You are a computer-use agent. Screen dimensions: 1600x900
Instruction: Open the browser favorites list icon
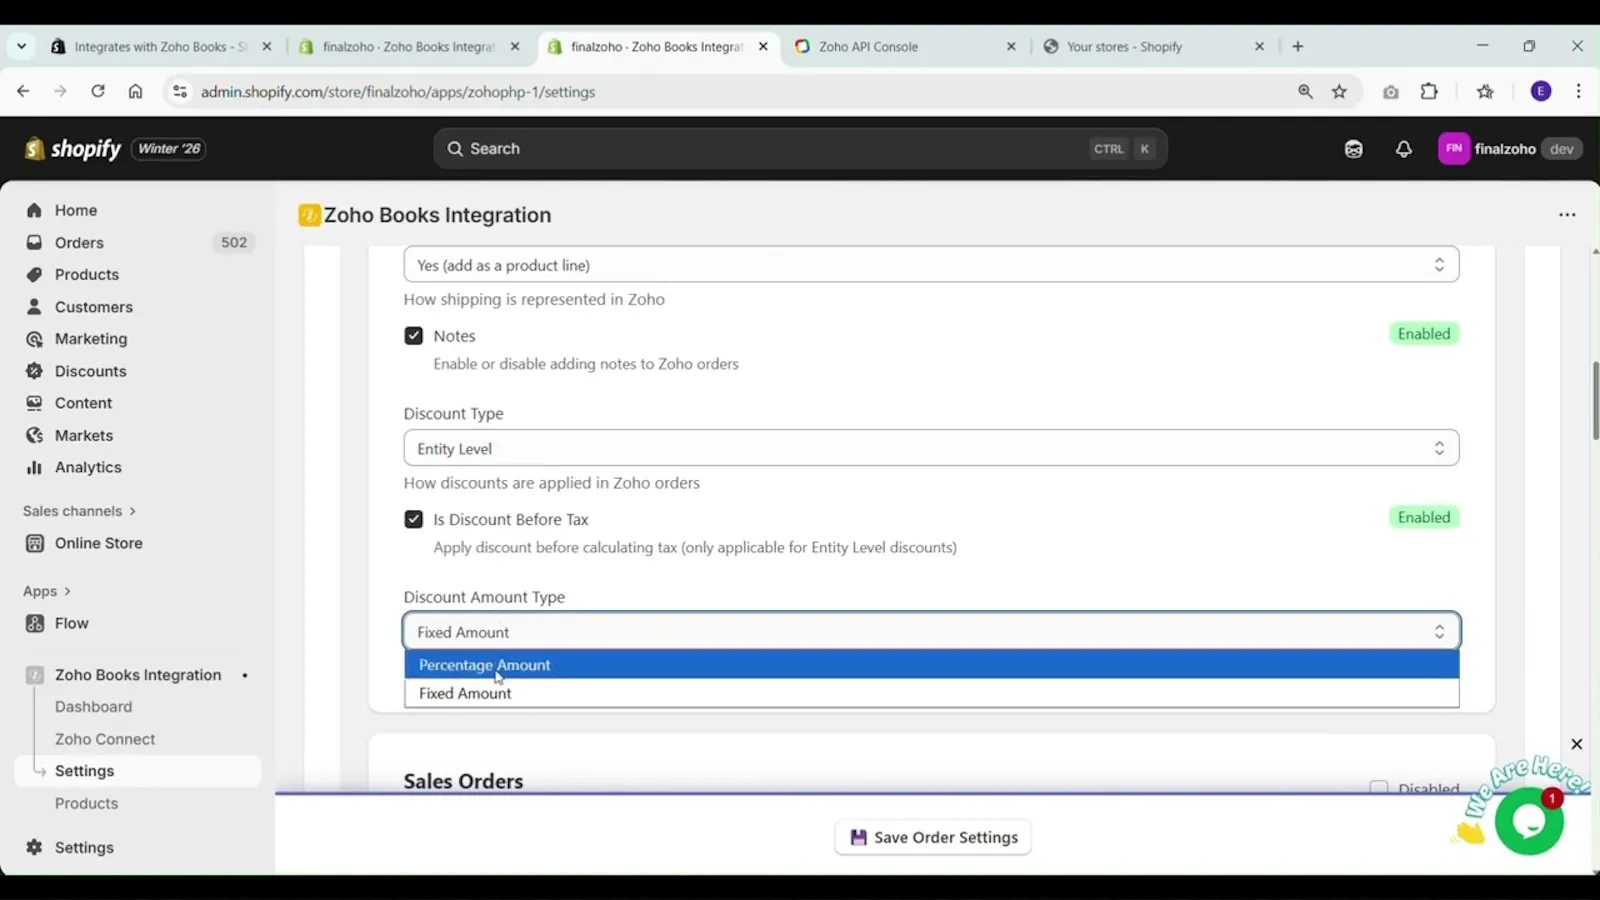click(1485, 91)
